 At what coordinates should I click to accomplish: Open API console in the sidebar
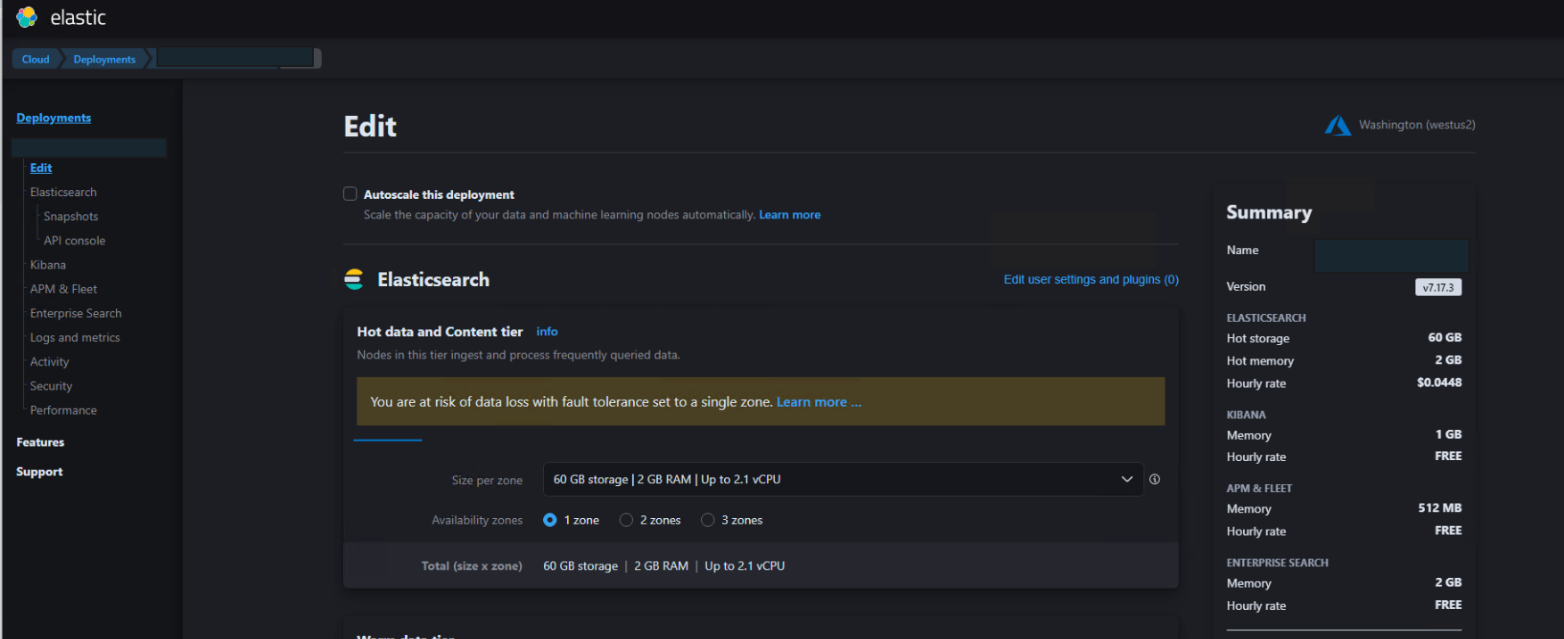click(74, 240)
